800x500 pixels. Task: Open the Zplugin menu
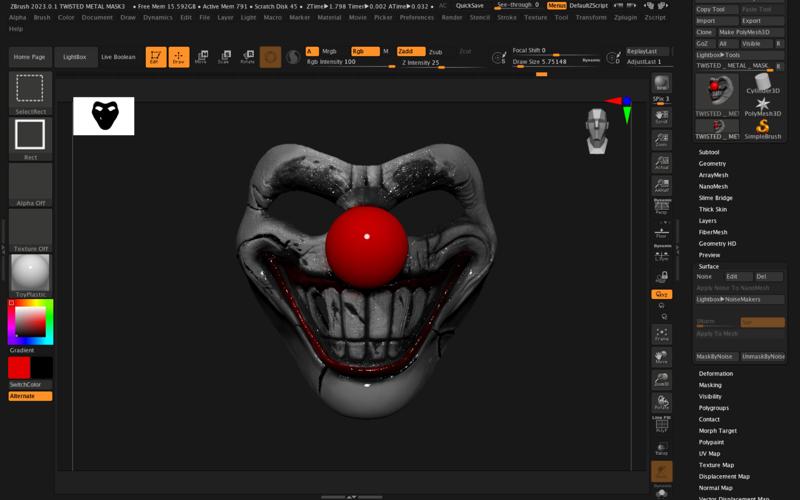click(626, 17)
